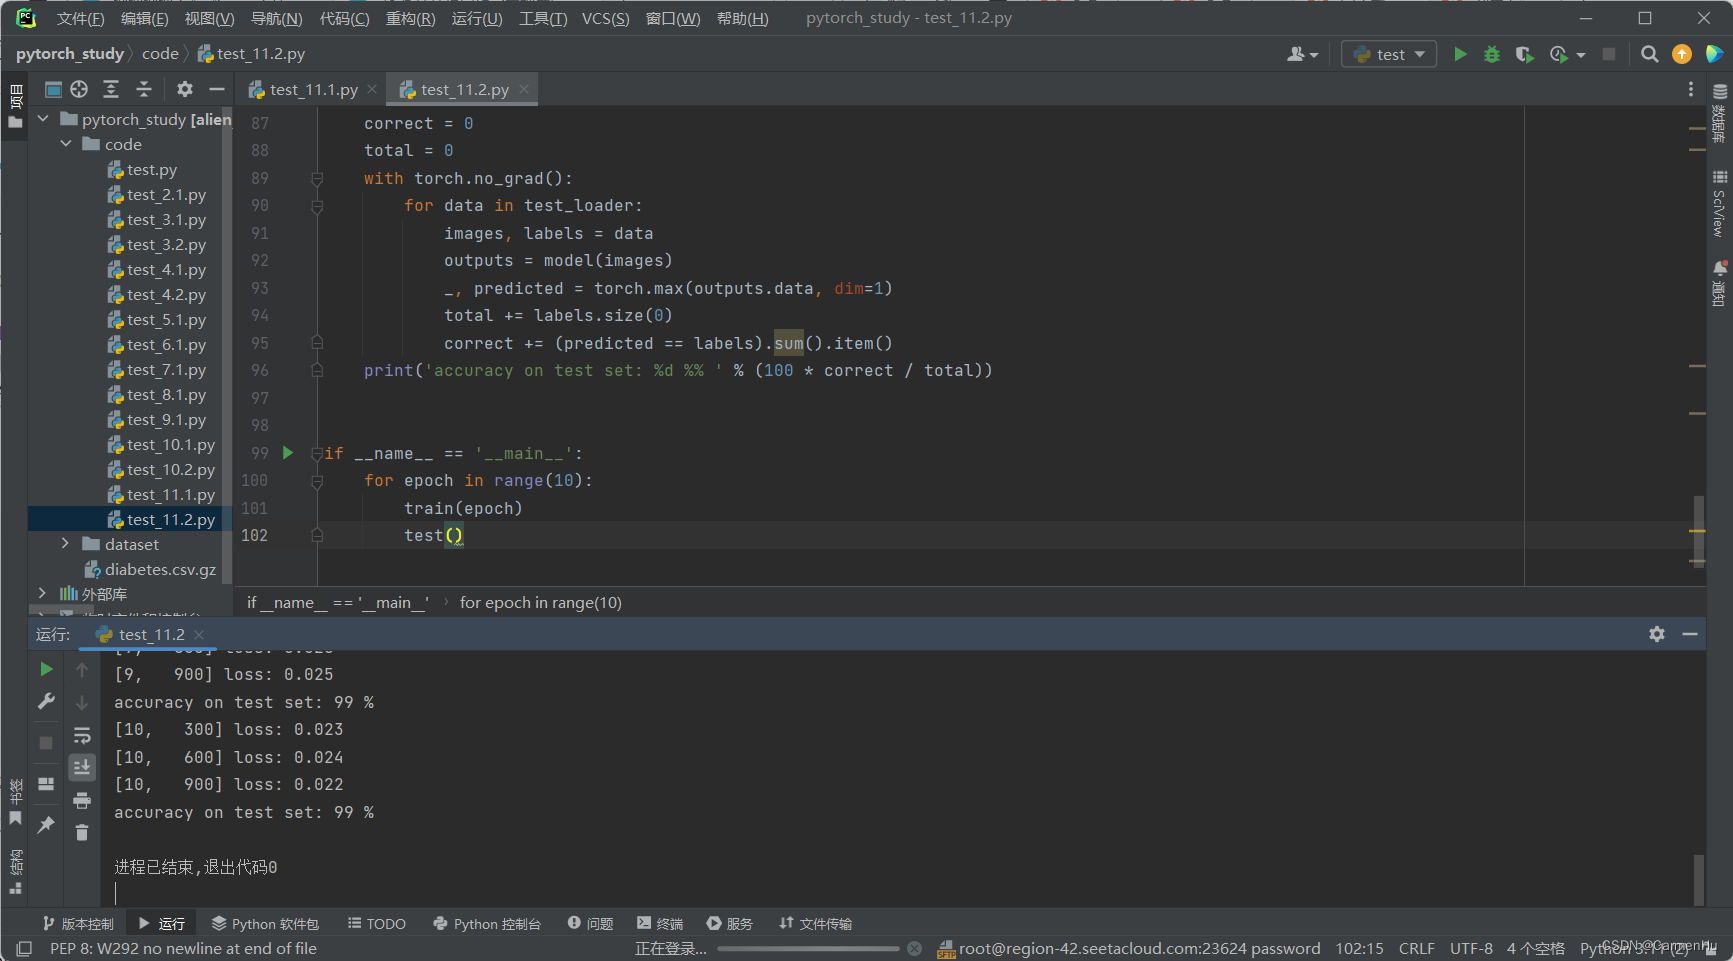Toggle soft-wrap in run console
The width and height of the screenshot is (1733, 961).
coord(82,736)
